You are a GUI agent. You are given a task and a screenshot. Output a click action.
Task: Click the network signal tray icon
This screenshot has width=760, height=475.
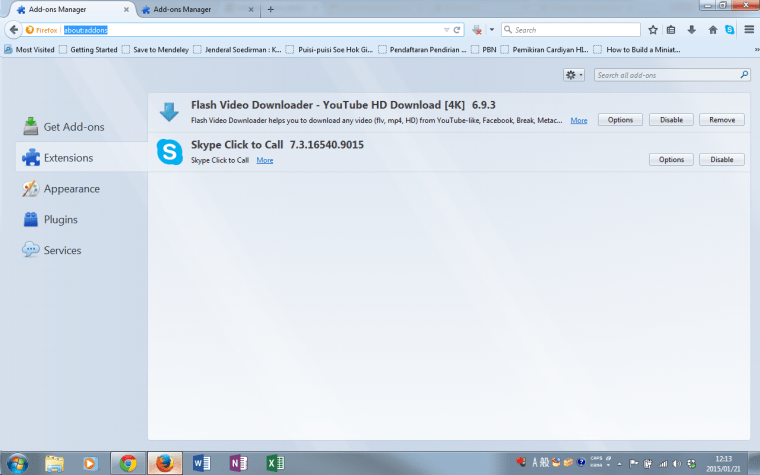click(x=663, y=464)
